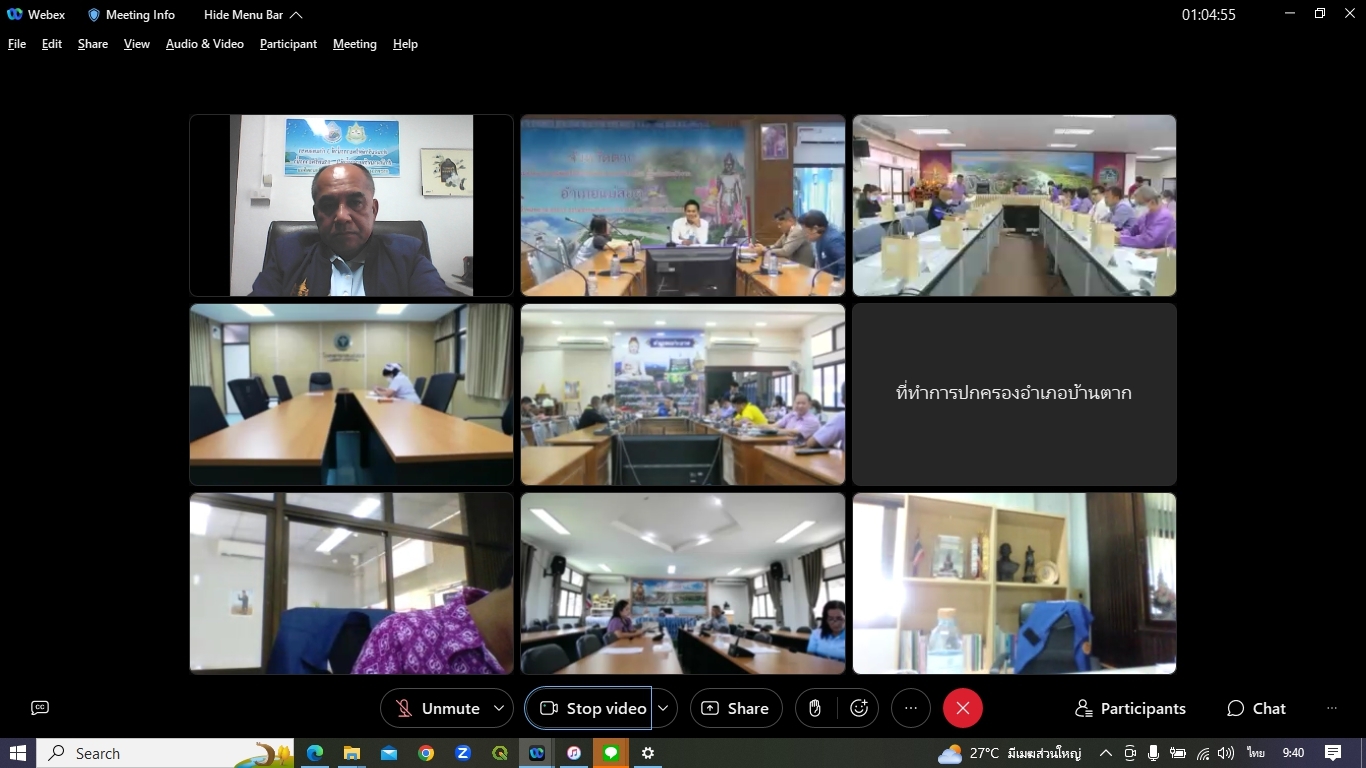This screenshot has width=1366, height=768.
Task: Open the Share menu
Action: point(93,44)
